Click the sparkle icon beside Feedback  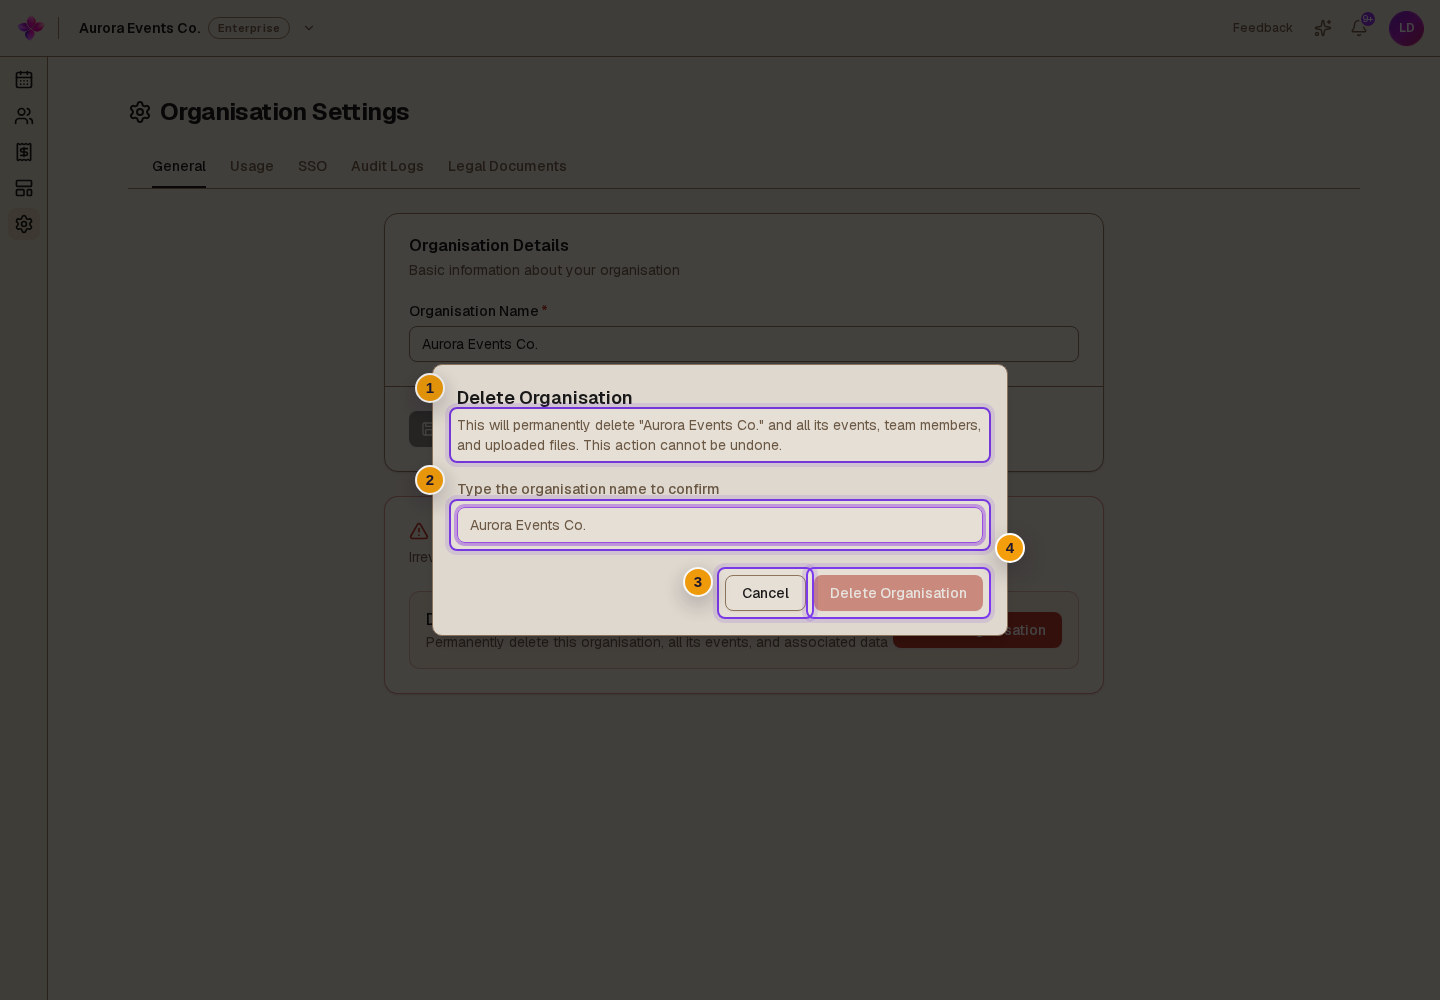(x=1323, y=28)
